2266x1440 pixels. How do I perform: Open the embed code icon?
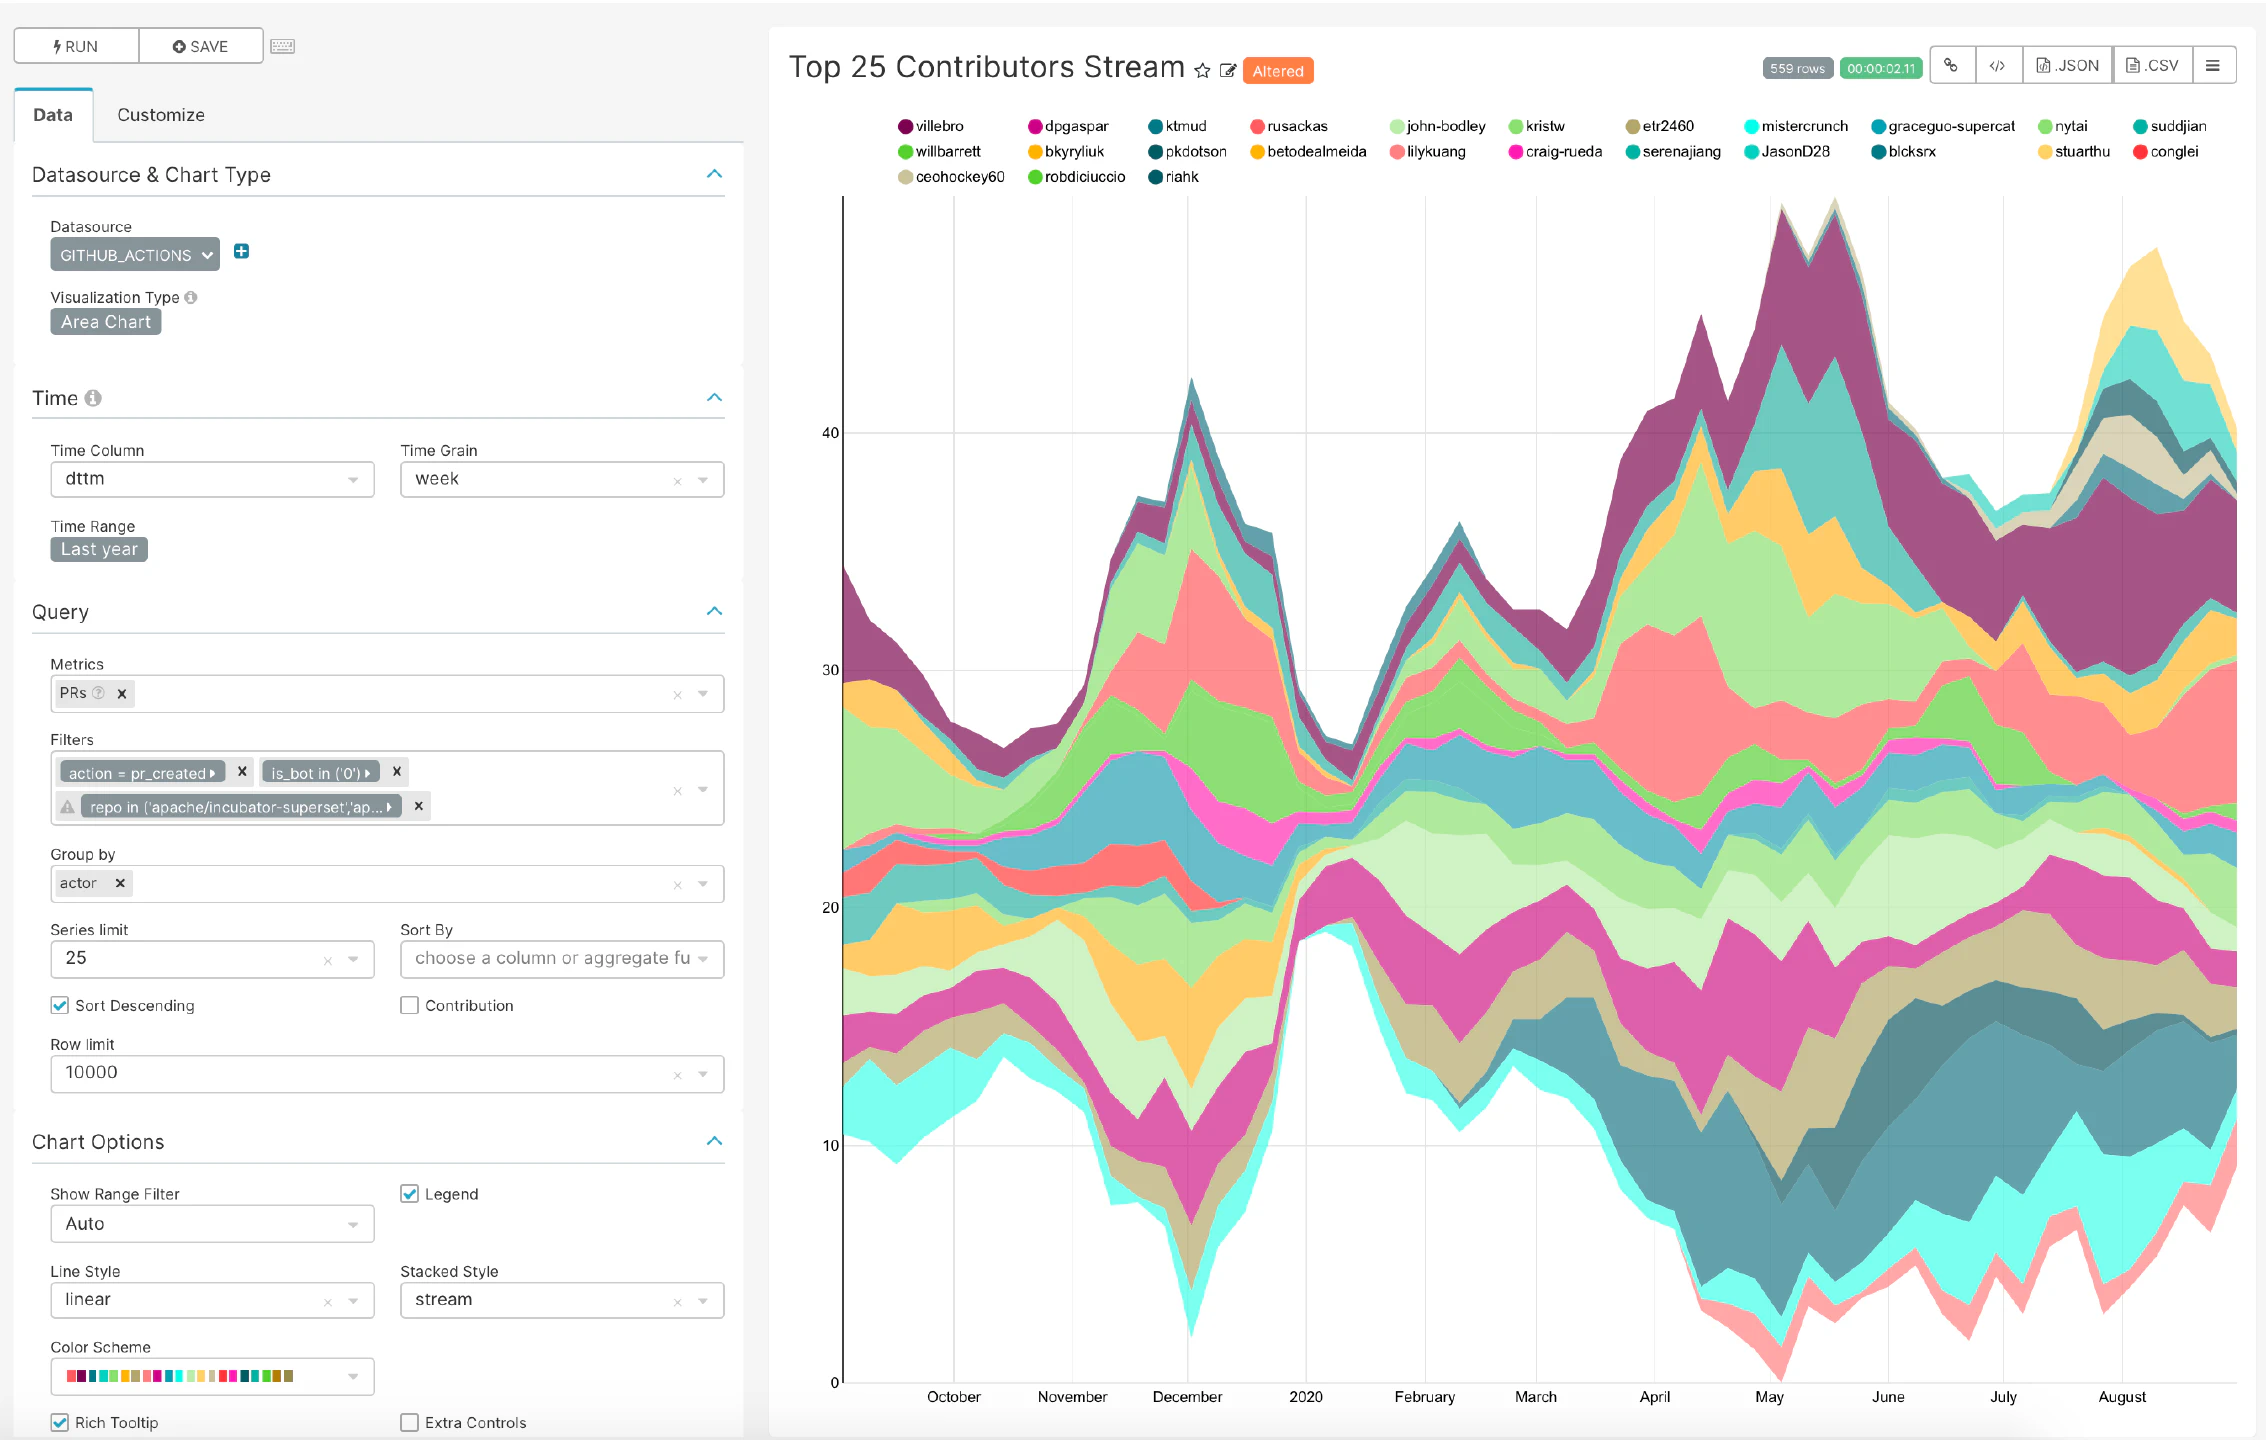pyautogui.click(x=1997, y=66)
